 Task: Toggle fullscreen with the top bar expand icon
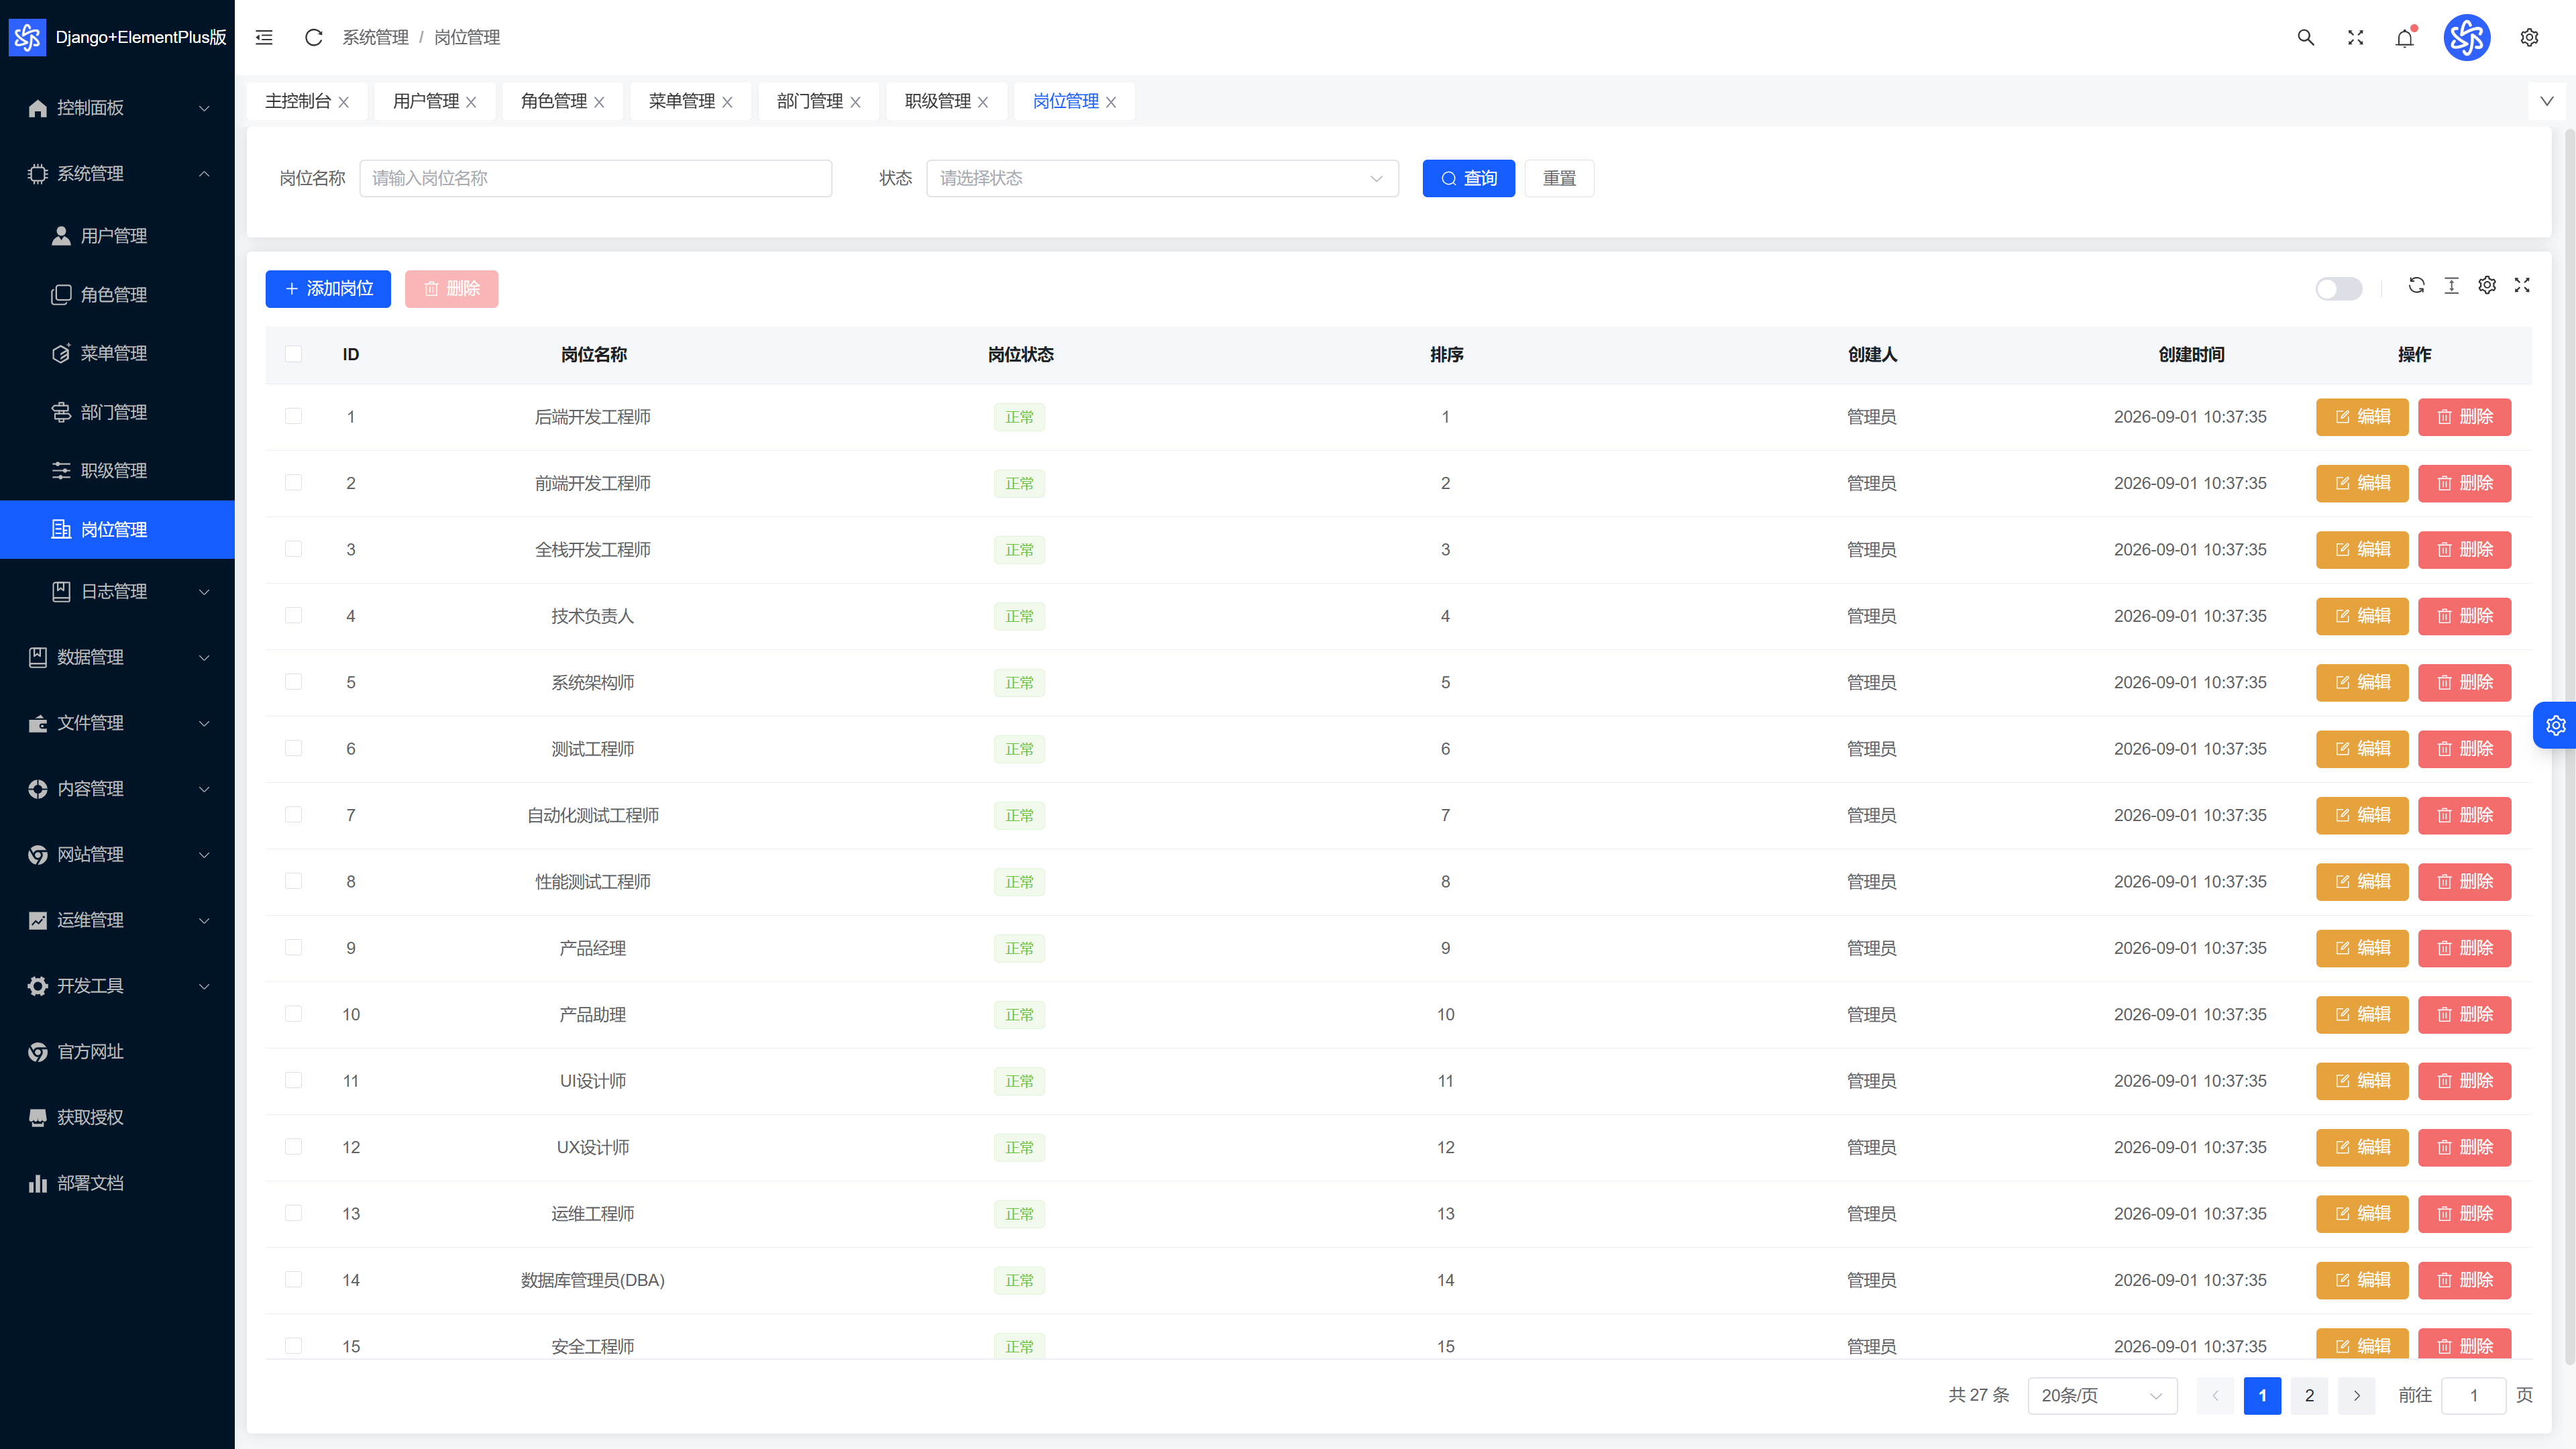point(2355,37)
